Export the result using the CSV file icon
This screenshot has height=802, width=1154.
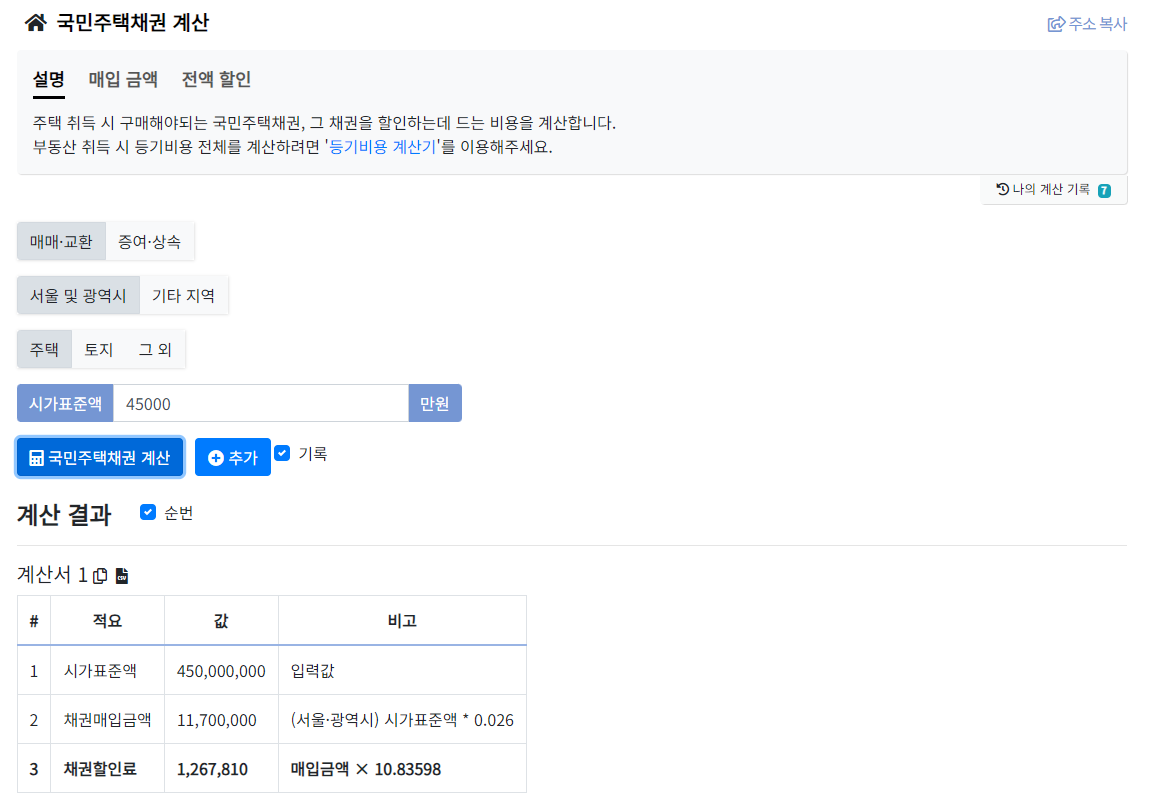122,575
